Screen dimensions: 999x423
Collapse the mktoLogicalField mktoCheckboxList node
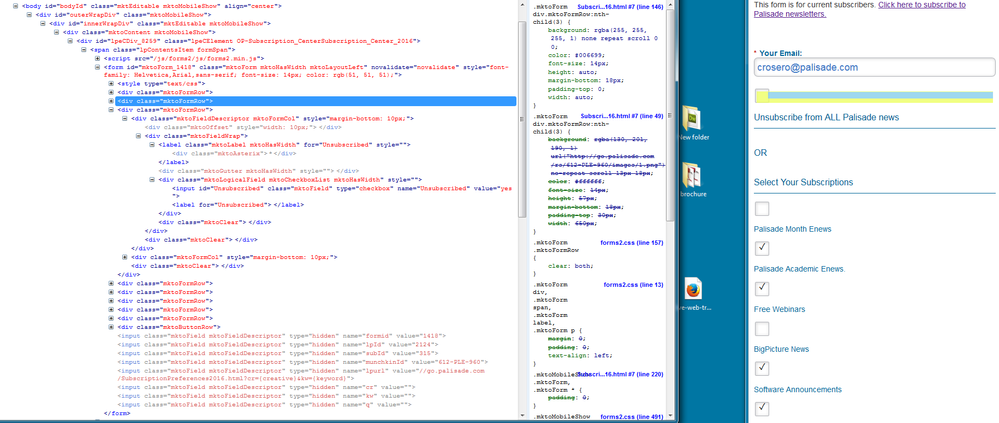(x=152, y=180)
